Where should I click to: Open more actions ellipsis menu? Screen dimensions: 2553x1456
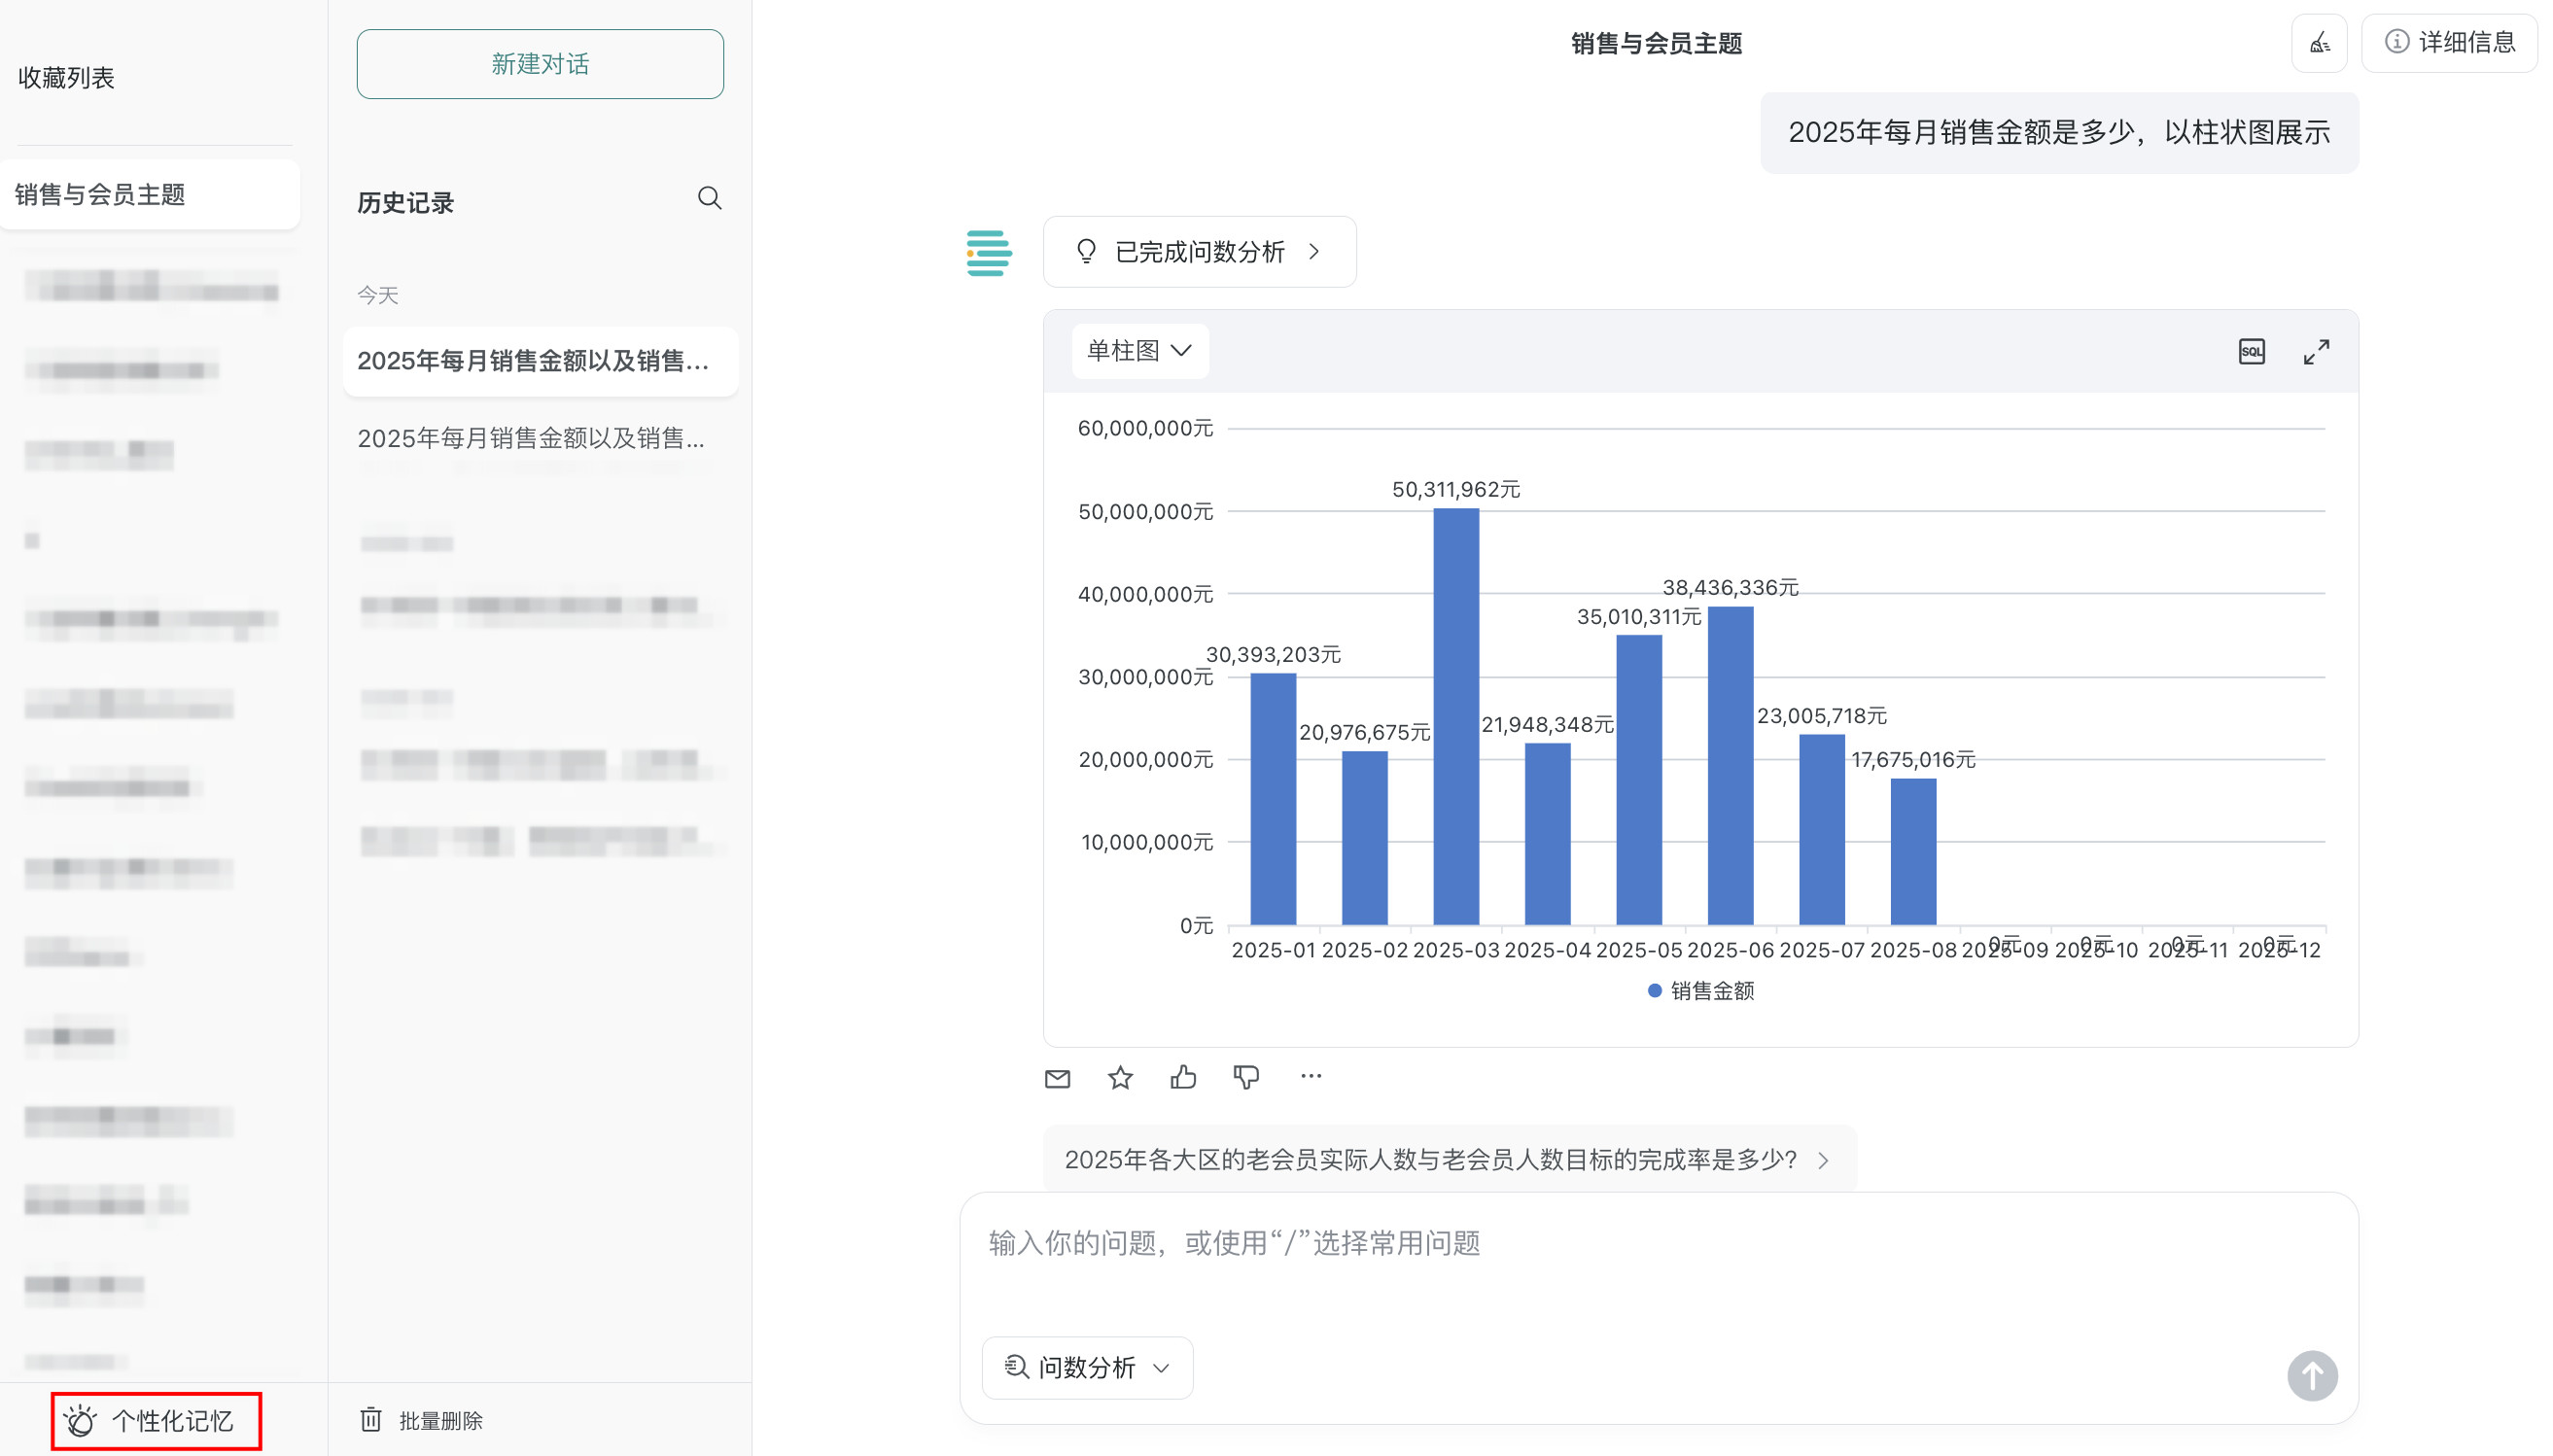[1311, 1076]
